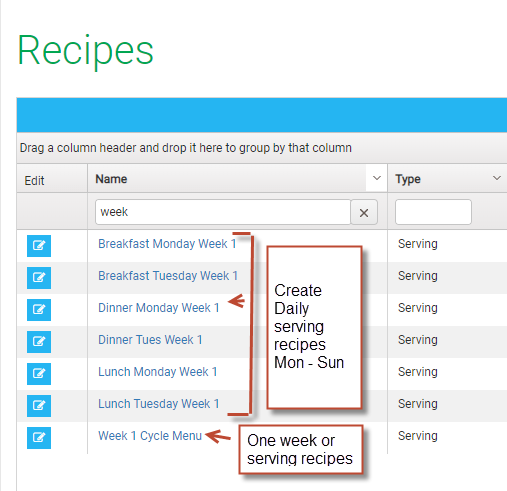Open the Dinner Monday Week 1 link
Screen dimensions: 507x491
coord(159,308)
